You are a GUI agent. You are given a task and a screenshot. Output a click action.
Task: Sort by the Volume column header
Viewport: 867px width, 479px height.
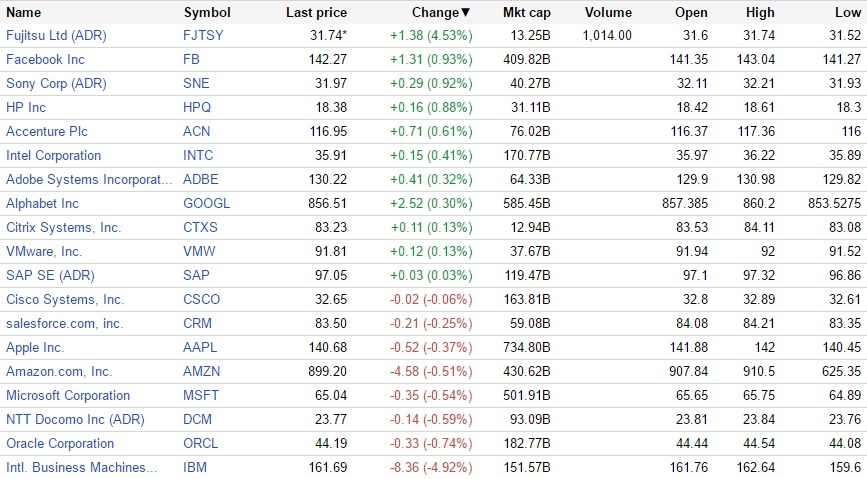[607, 13]
